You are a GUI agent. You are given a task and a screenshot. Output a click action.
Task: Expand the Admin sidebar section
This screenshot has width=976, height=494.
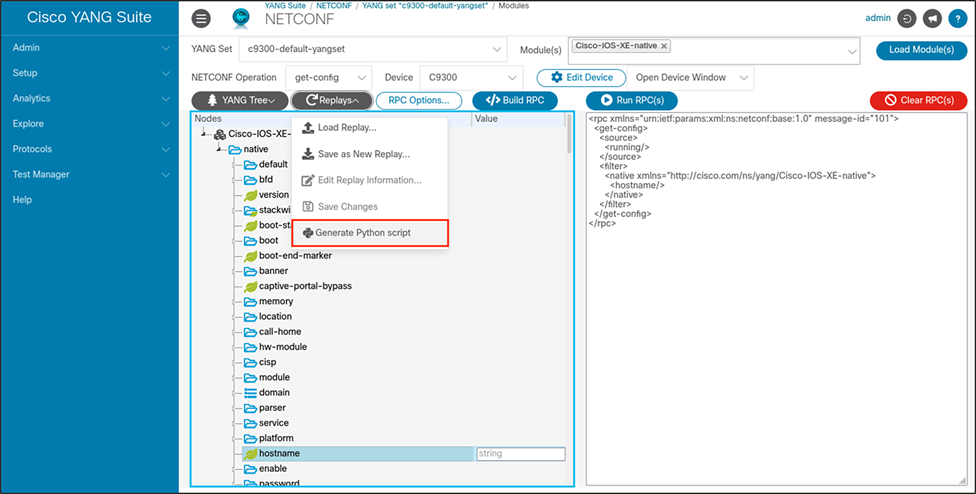[90, 48]
